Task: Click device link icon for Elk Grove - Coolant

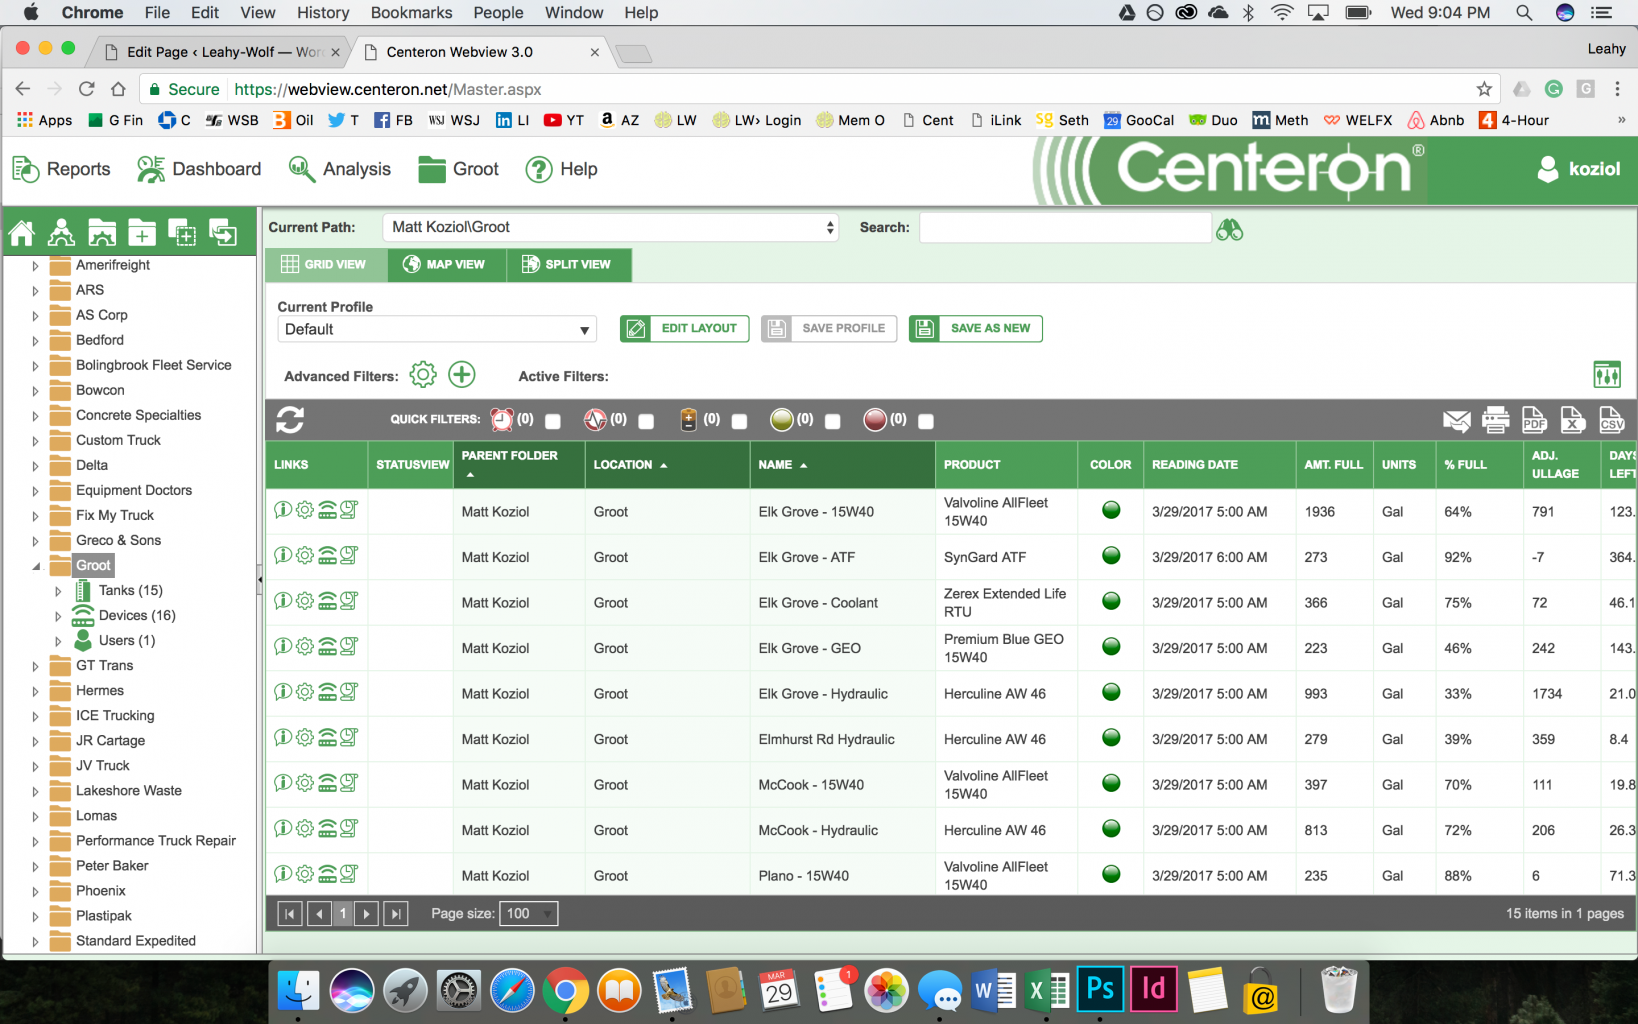Action: click(x=327, y=601)
